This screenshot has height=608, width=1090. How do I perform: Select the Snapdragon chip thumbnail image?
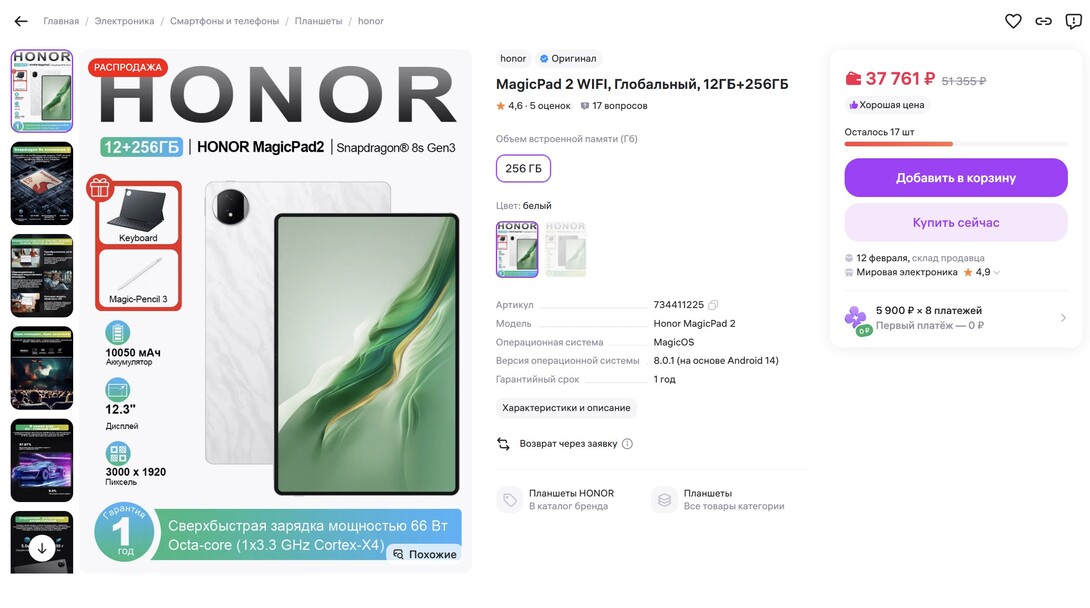42,183
